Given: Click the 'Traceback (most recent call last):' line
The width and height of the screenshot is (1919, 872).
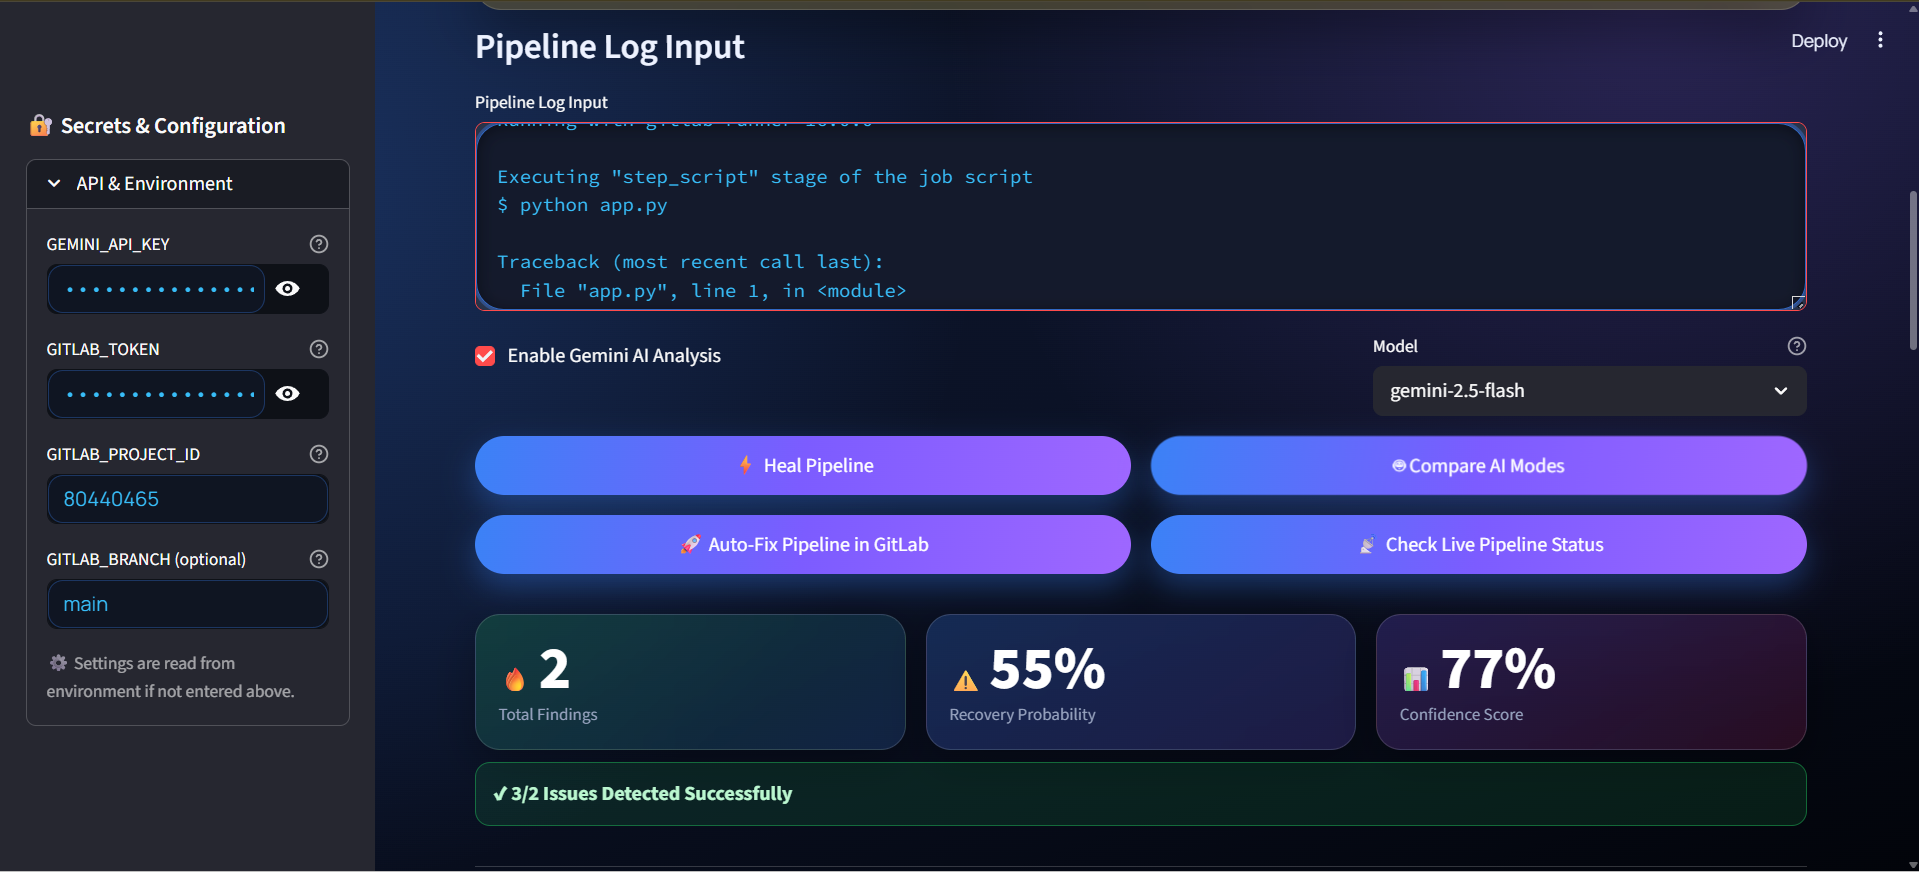Looking at the screenshot, I should pos(690,262).
